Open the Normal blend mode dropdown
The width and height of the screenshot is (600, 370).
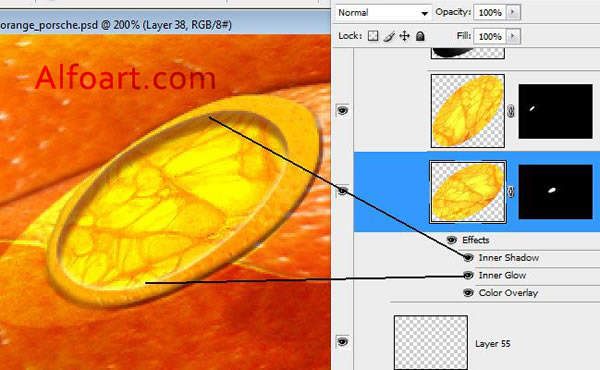tap(383, 13)
